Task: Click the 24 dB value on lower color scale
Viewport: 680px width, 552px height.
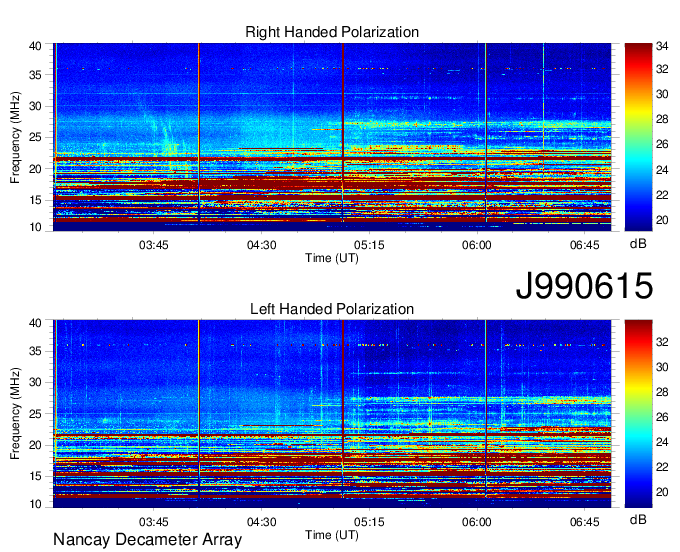Action: click(x=662, y=442)
